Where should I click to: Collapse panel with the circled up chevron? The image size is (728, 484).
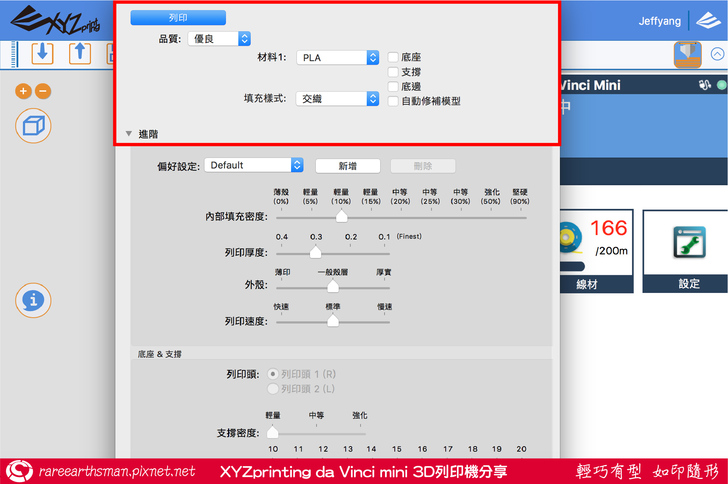coord(717,54)
